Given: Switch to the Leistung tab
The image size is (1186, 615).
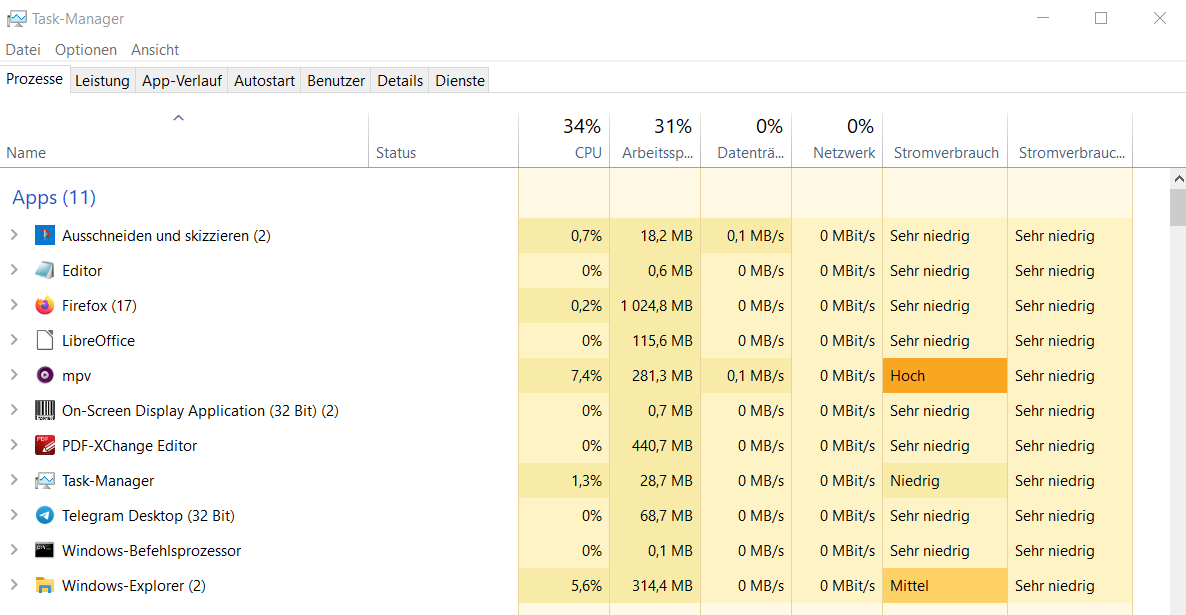Looking at the screenshot, I should point(102,81).
